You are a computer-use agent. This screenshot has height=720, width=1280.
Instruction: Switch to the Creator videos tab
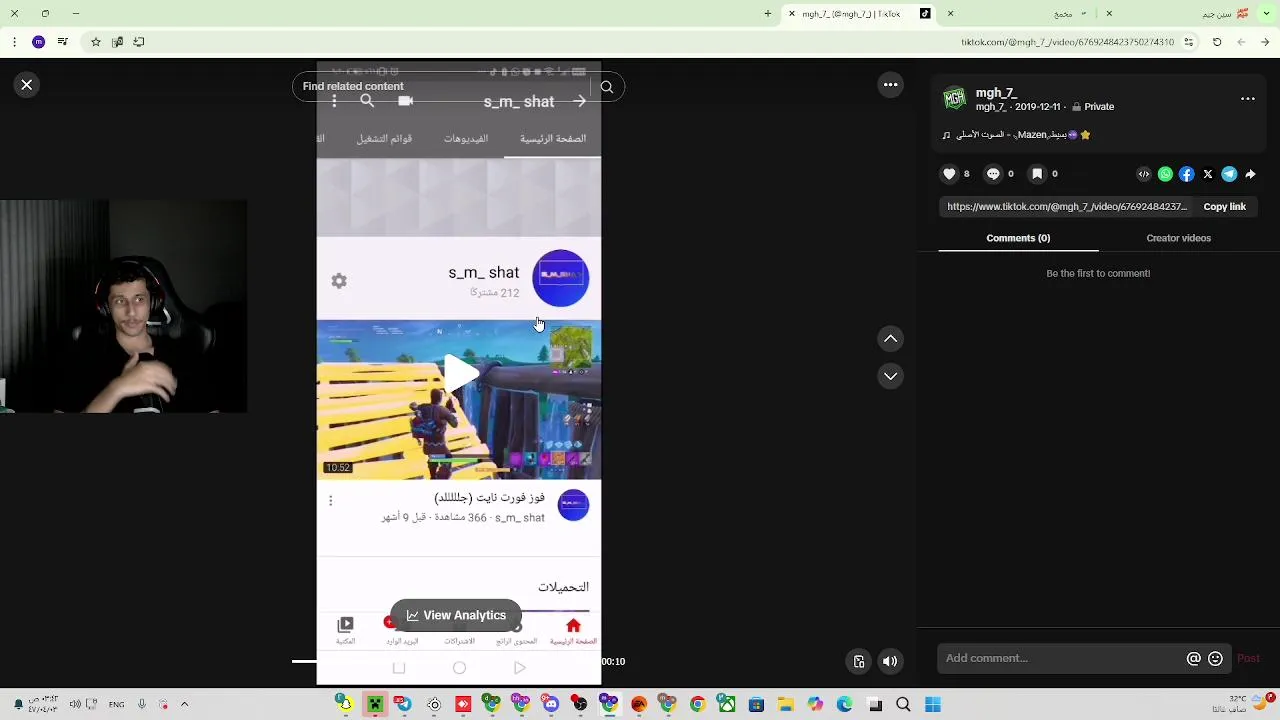click(x=1178, y=238)
